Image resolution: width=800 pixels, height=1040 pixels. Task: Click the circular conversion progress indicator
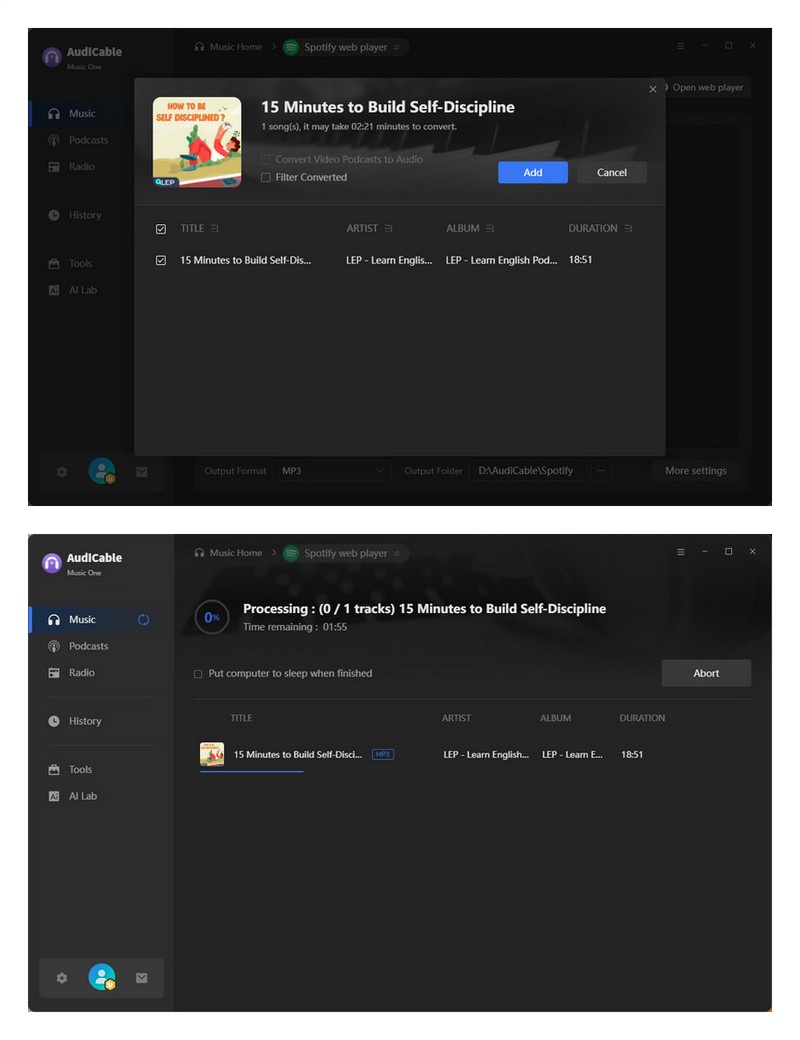point(211,618)
